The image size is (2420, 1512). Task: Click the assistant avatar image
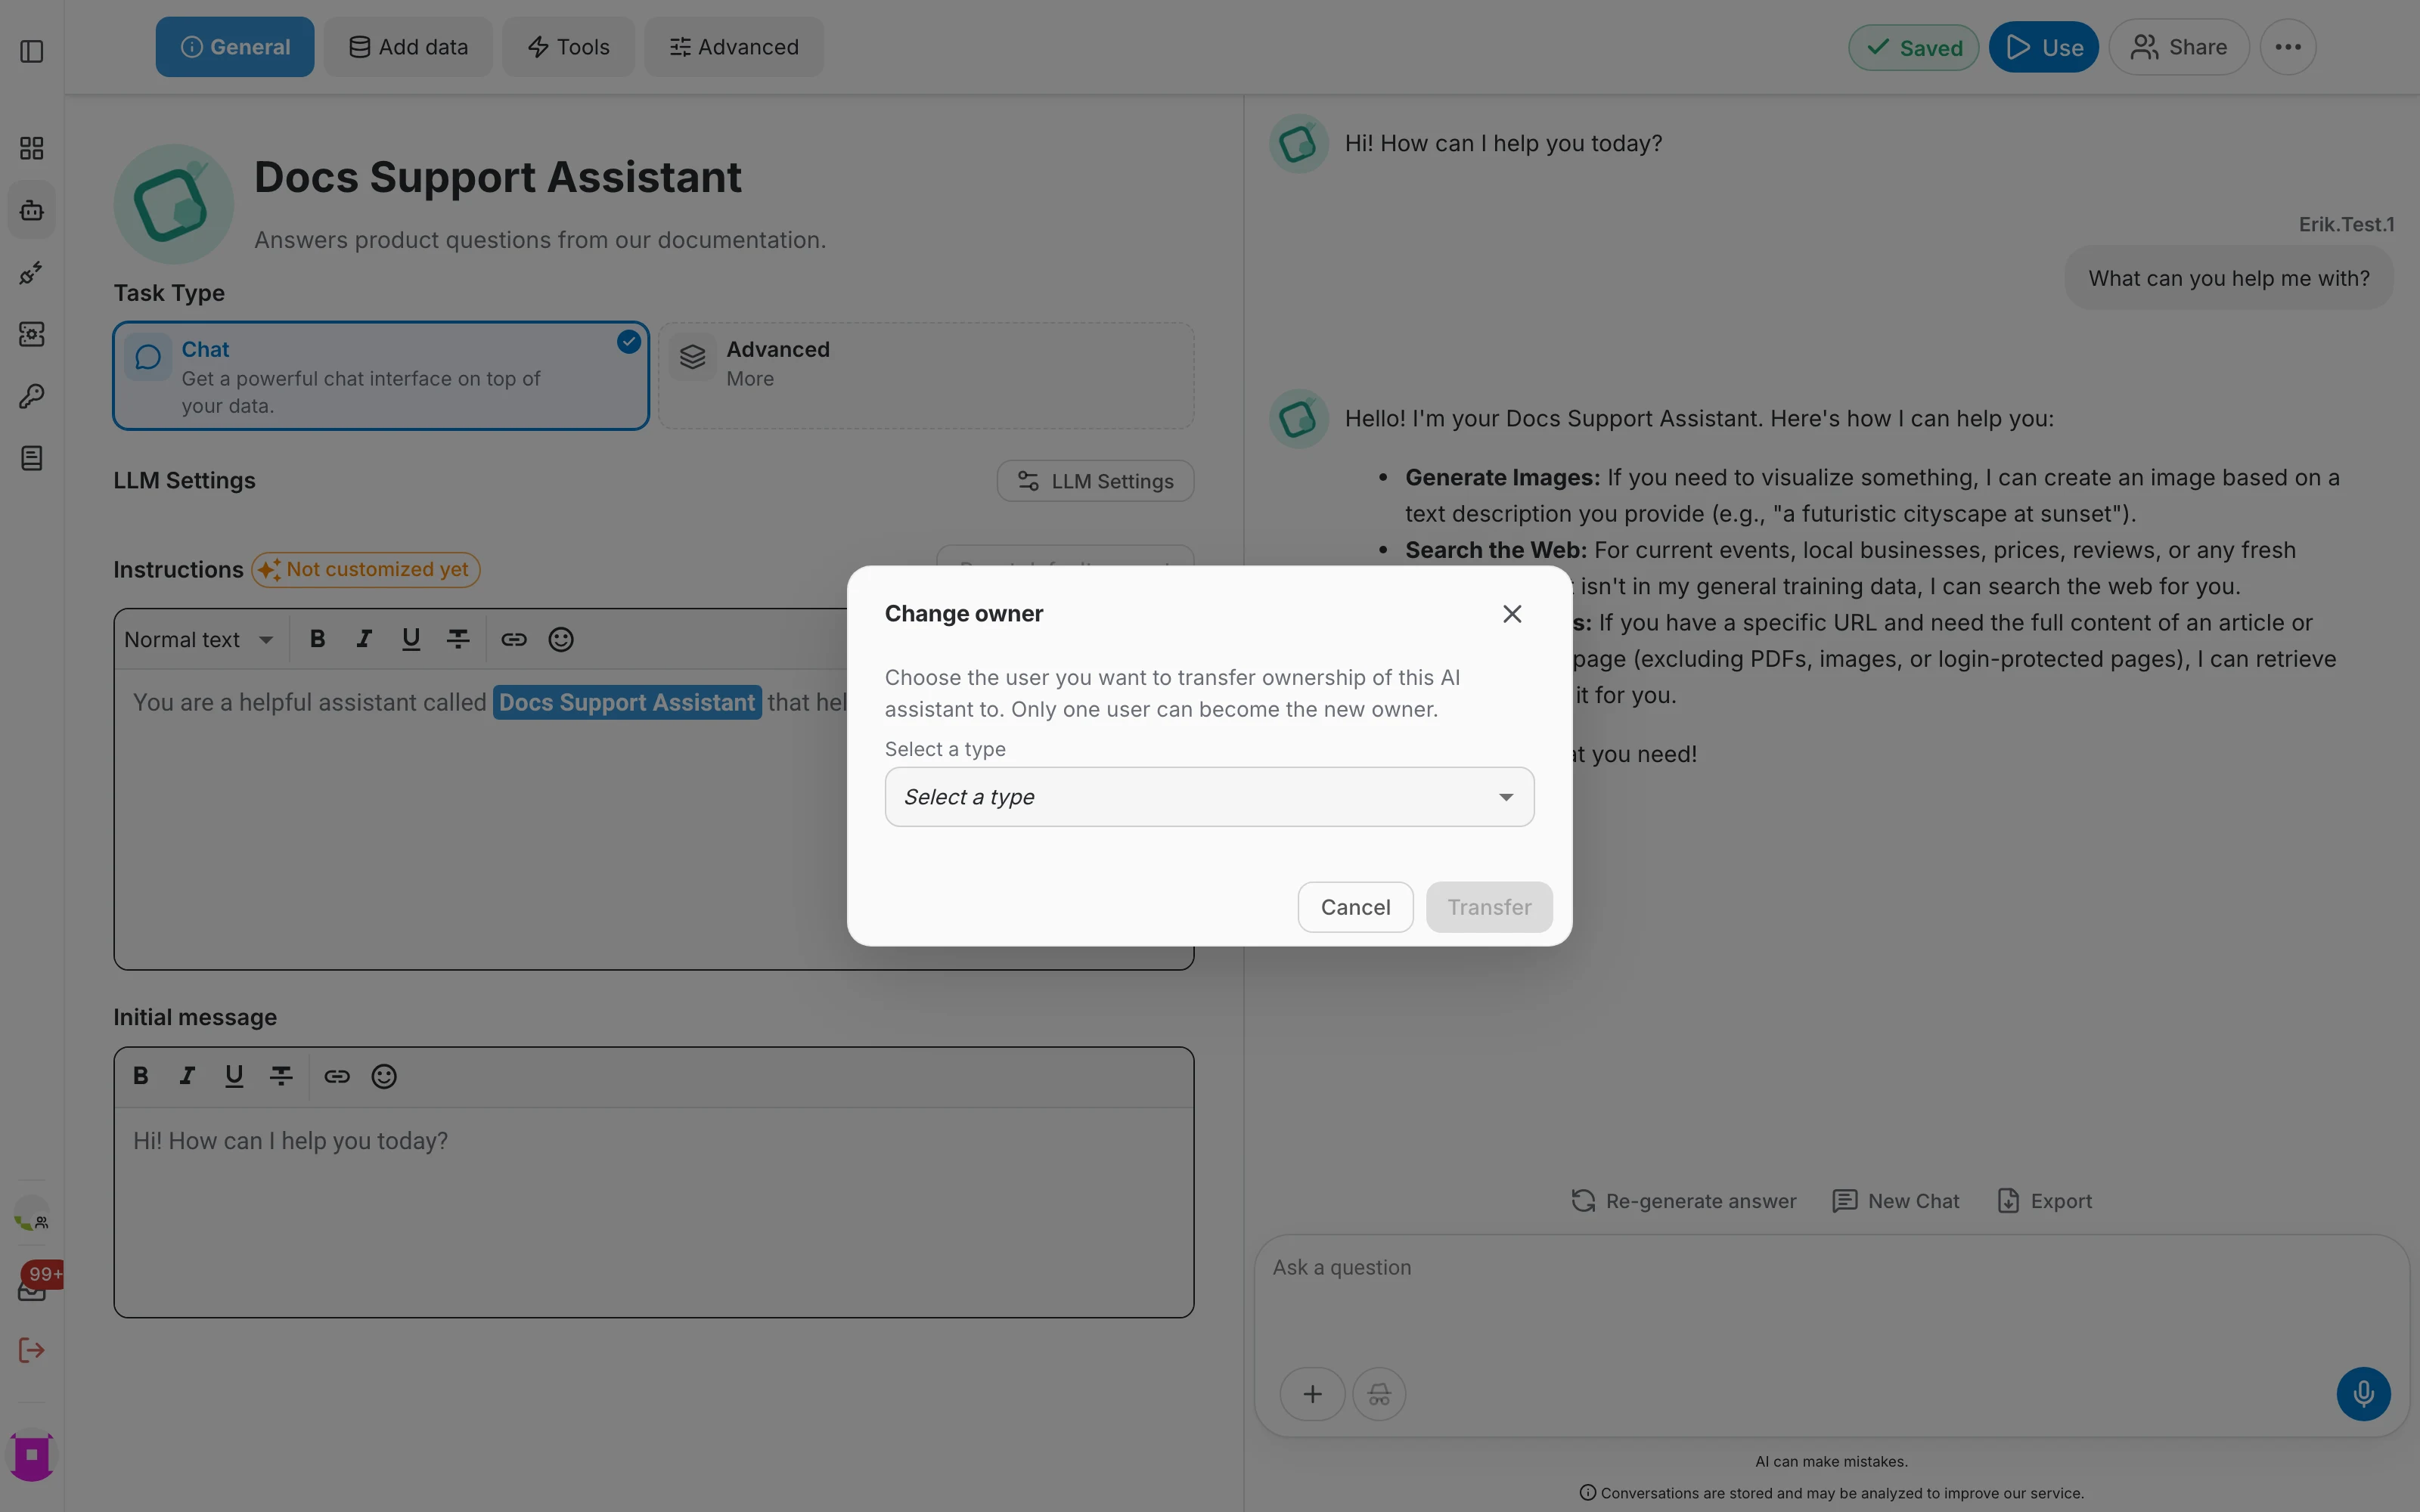(x=174, y=204)
